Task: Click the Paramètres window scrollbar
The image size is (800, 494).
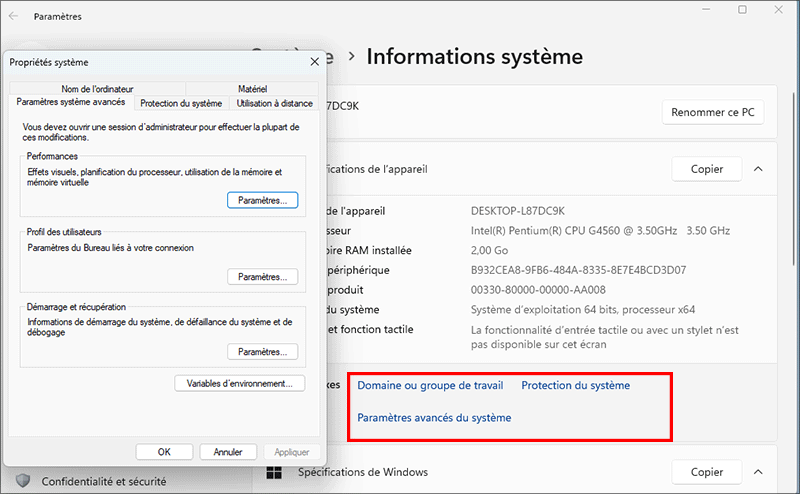Action: (793, 179)
